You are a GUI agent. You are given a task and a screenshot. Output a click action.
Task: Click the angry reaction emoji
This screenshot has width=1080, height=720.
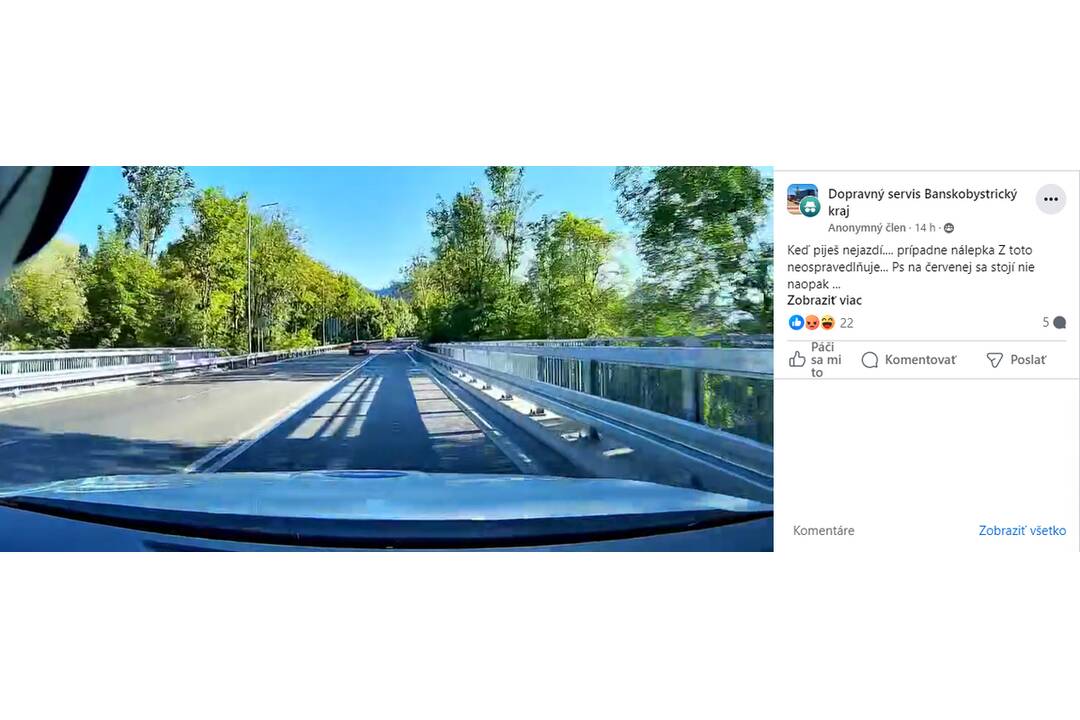(x=812, y=322)
